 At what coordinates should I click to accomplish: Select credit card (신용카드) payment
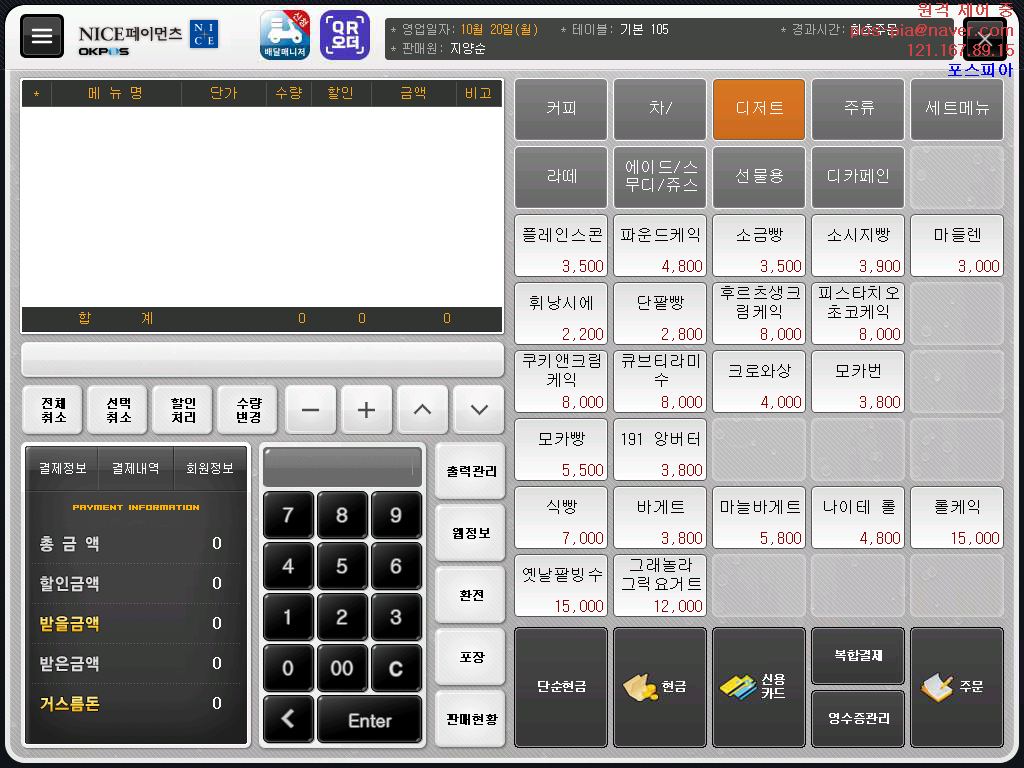coord(758,687)
